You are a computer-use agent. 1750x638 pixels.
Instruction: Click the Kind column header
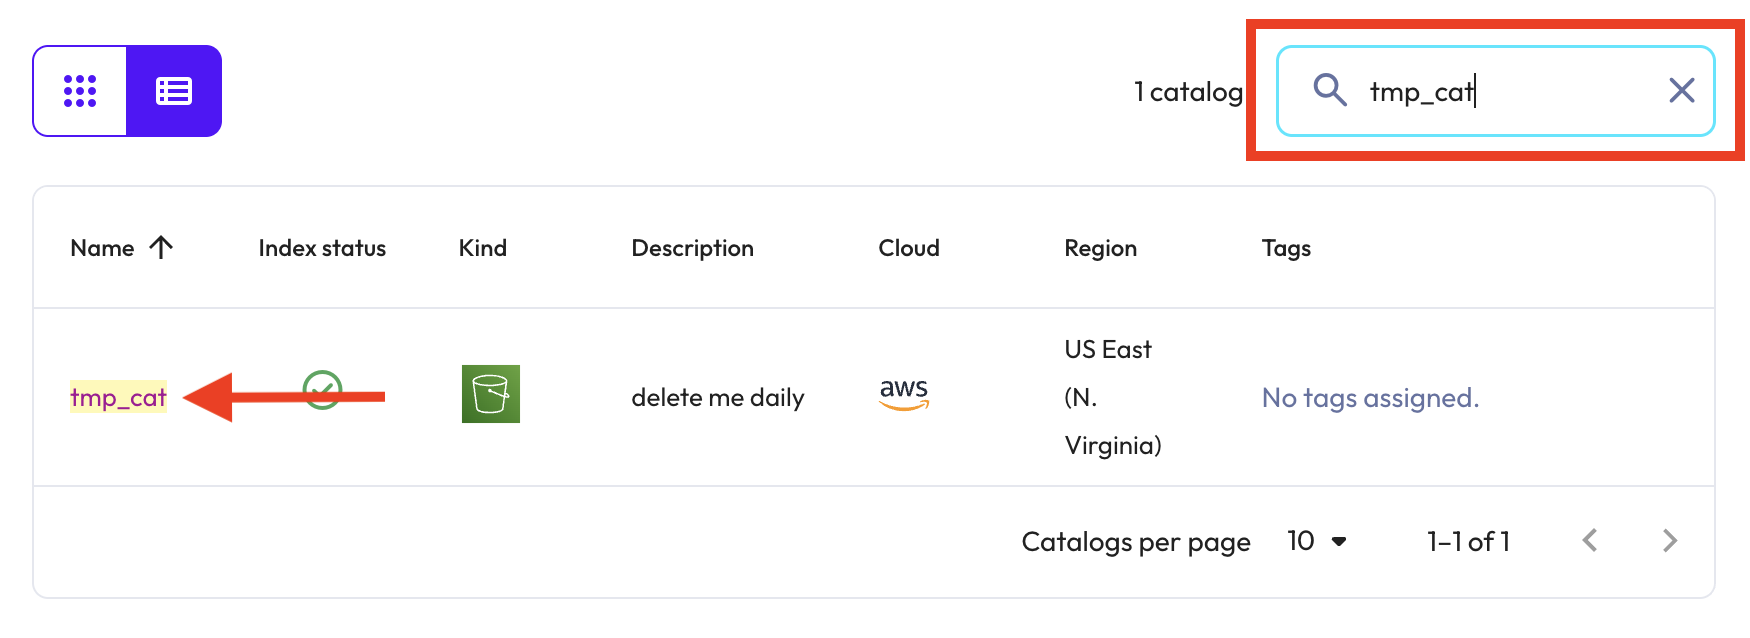(482, 248)
